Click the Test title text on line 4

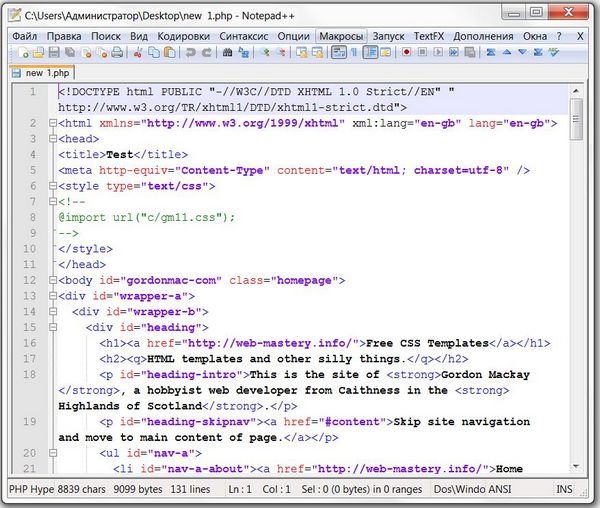119,155
